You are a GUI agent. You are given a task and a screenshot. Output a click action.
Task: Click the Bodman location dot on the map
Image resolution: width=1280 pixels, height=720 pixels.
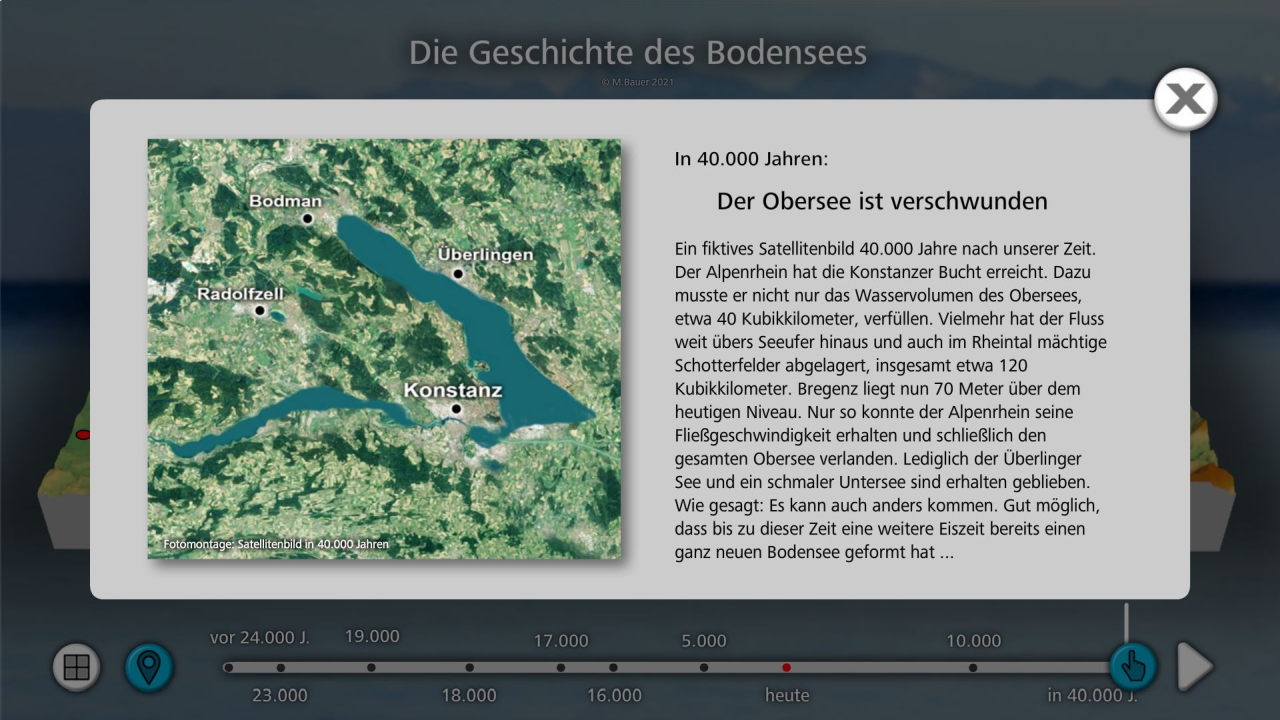[308, 218]
